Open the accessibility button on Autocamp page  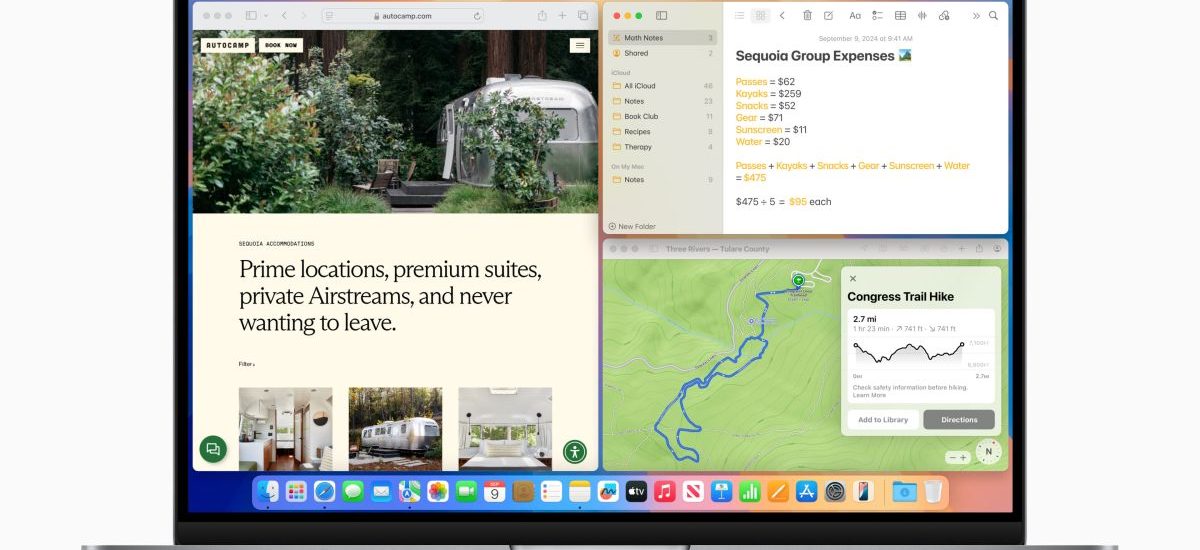click(574, 451)
